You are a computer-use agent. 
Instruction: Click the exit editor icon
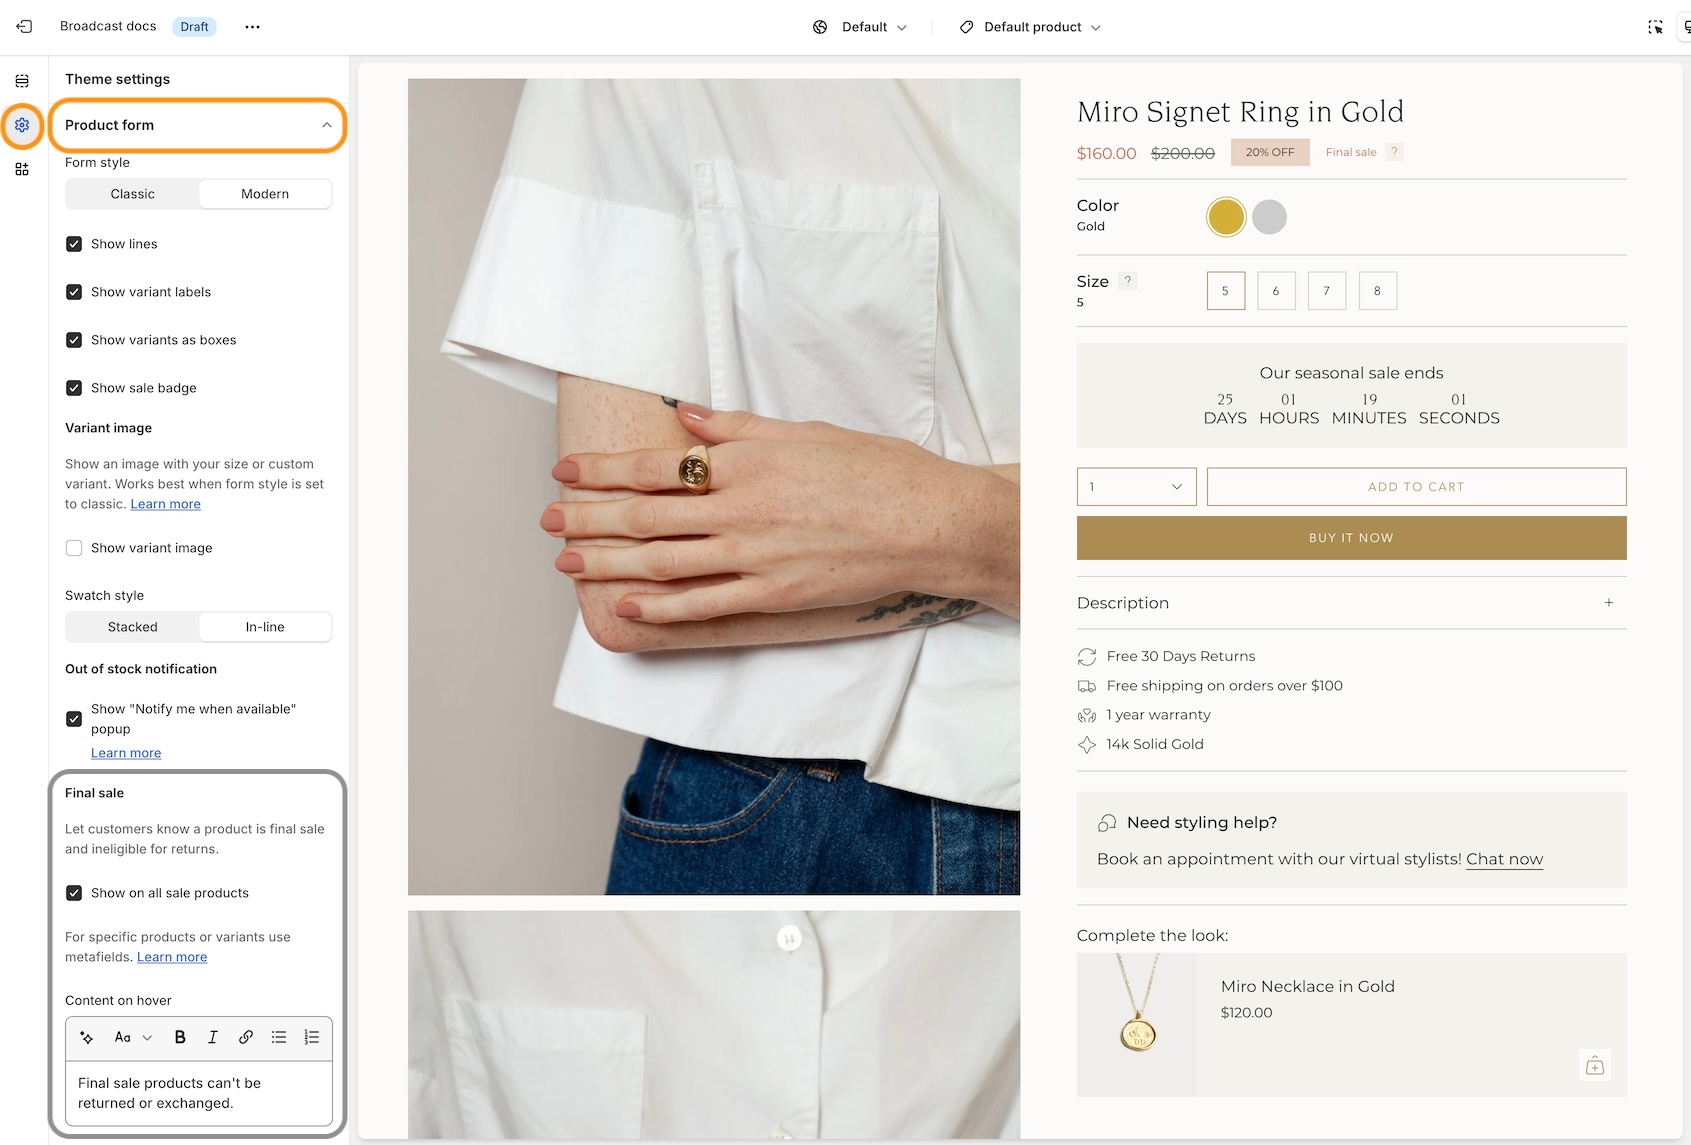point(24,27)
